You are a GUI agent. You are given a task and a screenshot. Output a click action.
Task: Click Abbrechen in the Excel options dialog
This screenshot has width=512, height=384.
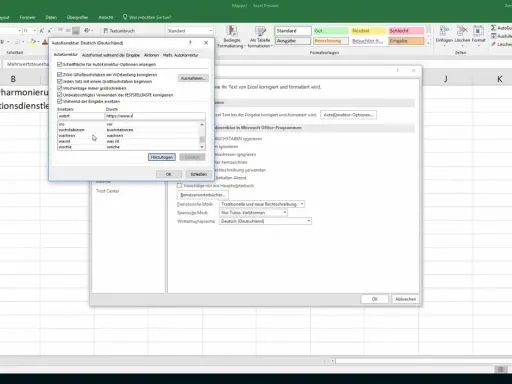[x=405, y=299]
